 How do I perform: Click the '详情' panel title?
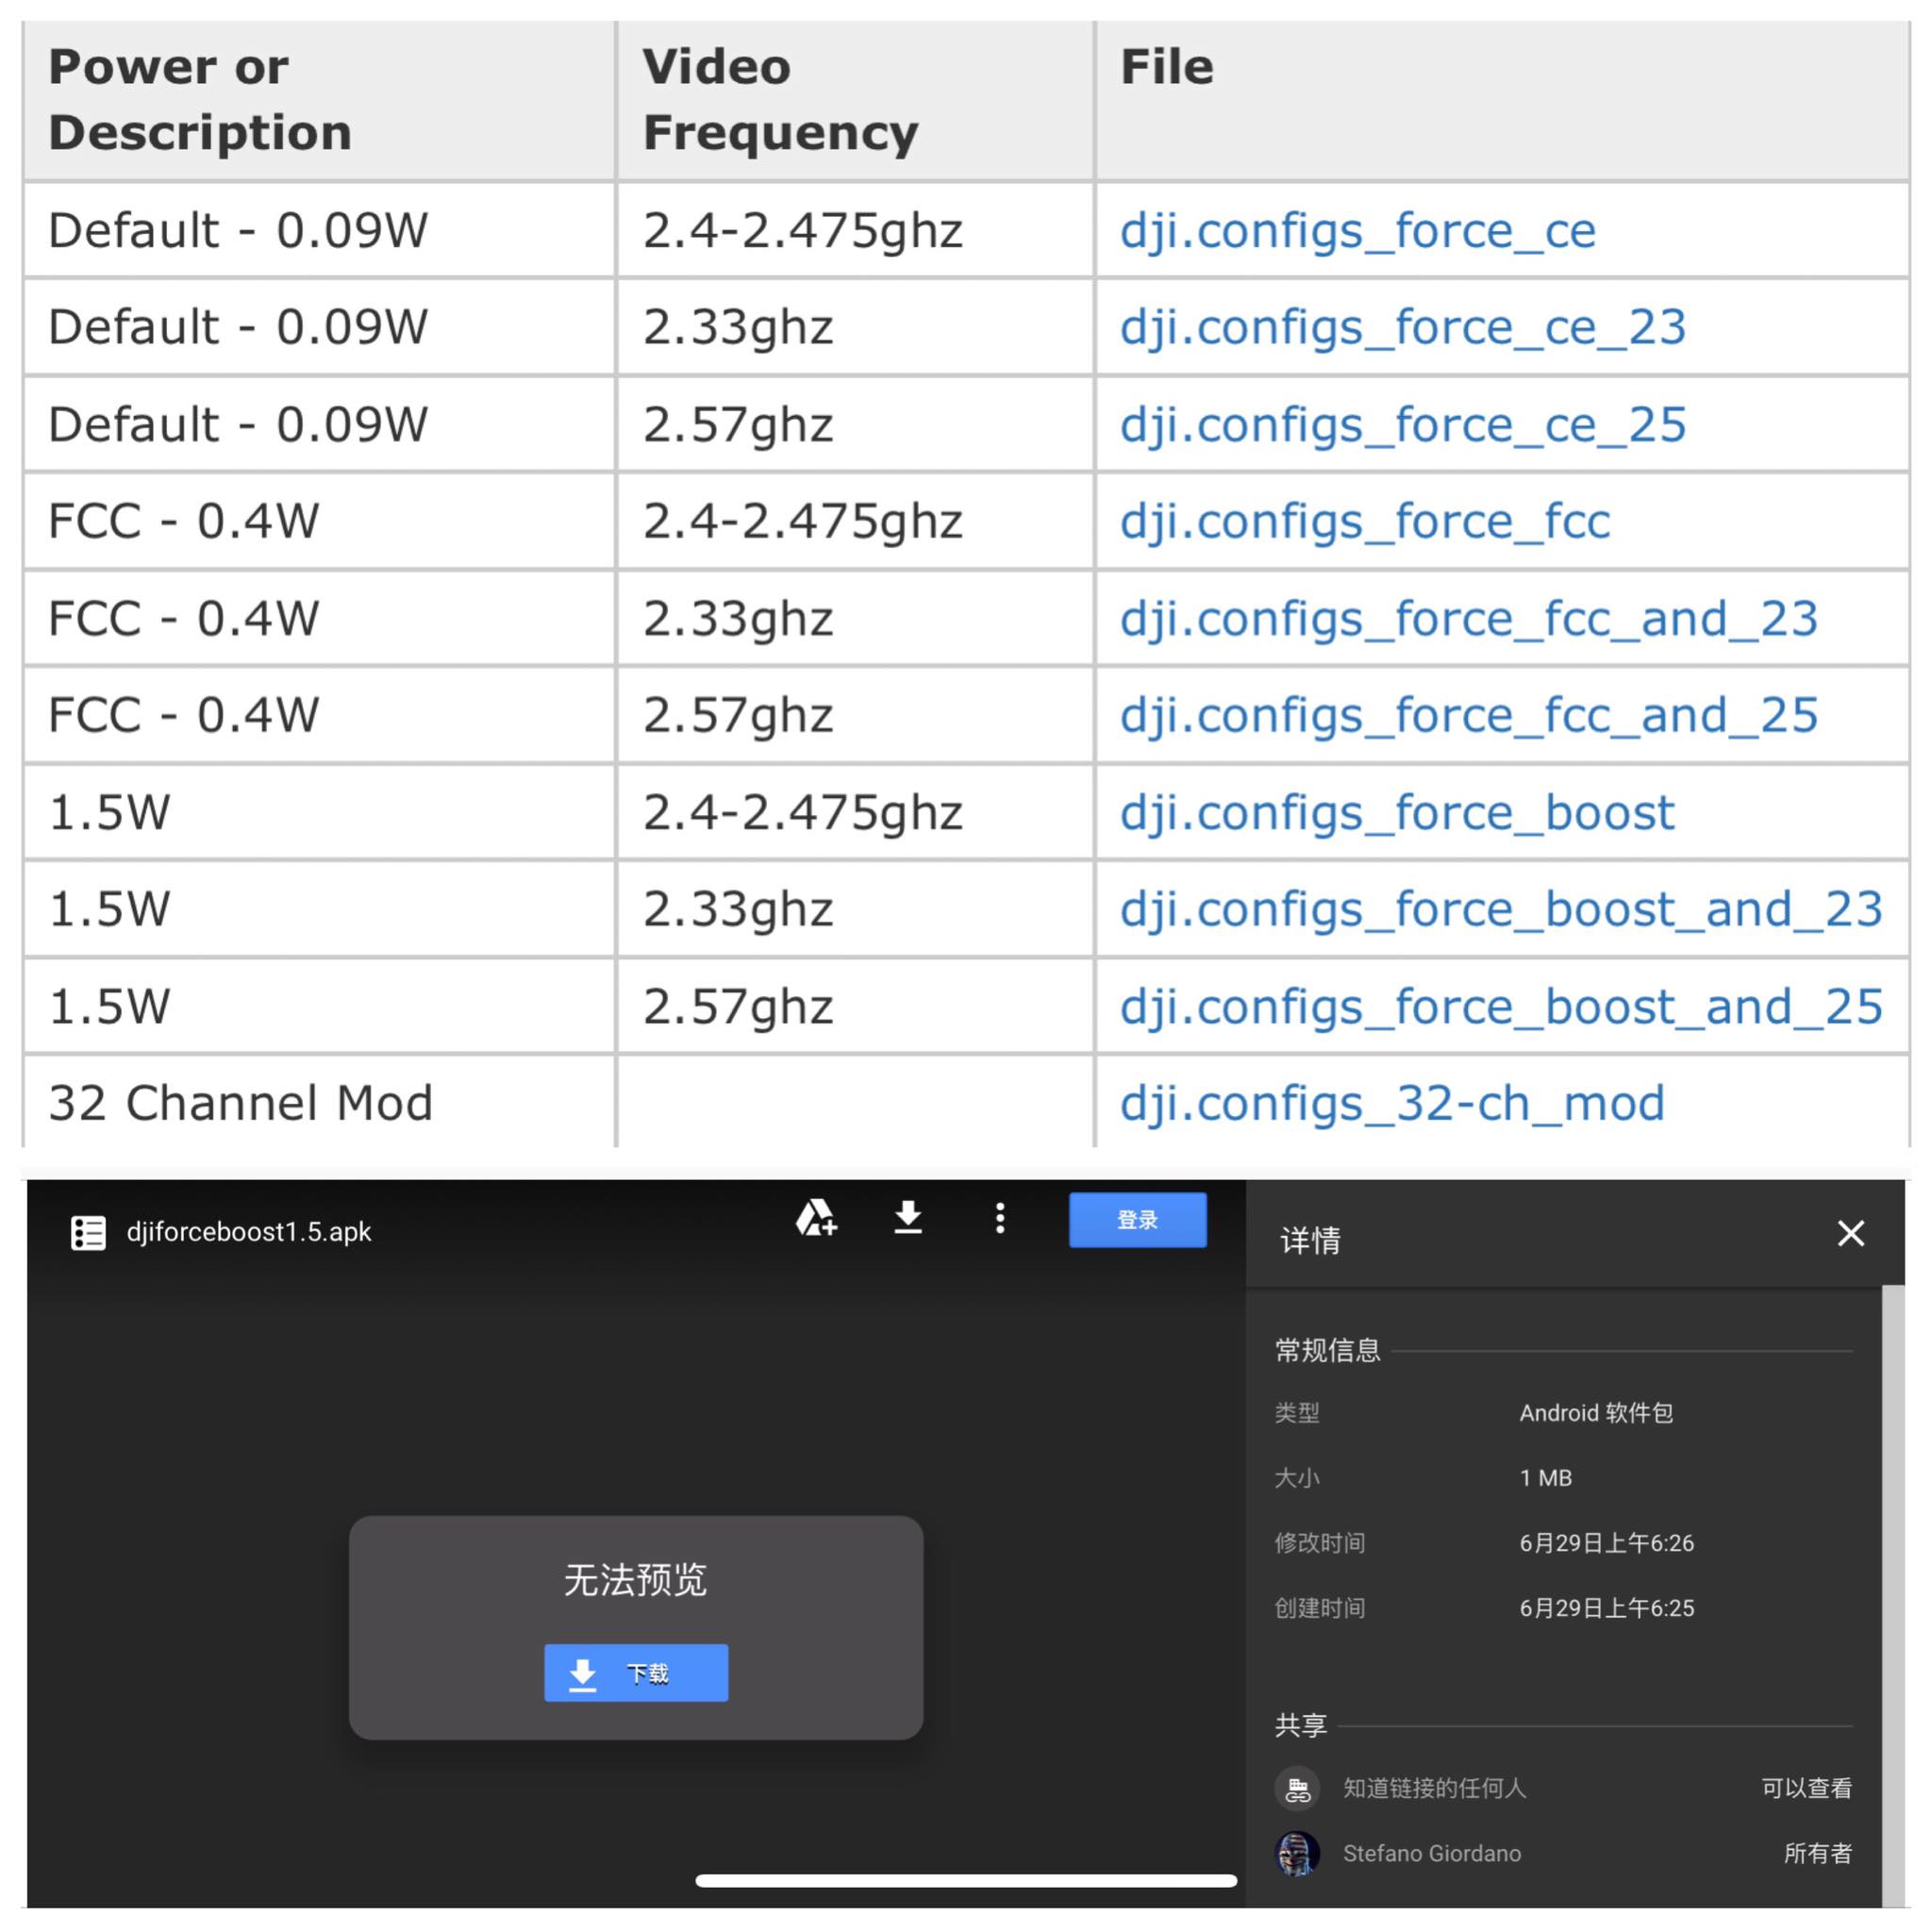(x=1311, y=1241)
